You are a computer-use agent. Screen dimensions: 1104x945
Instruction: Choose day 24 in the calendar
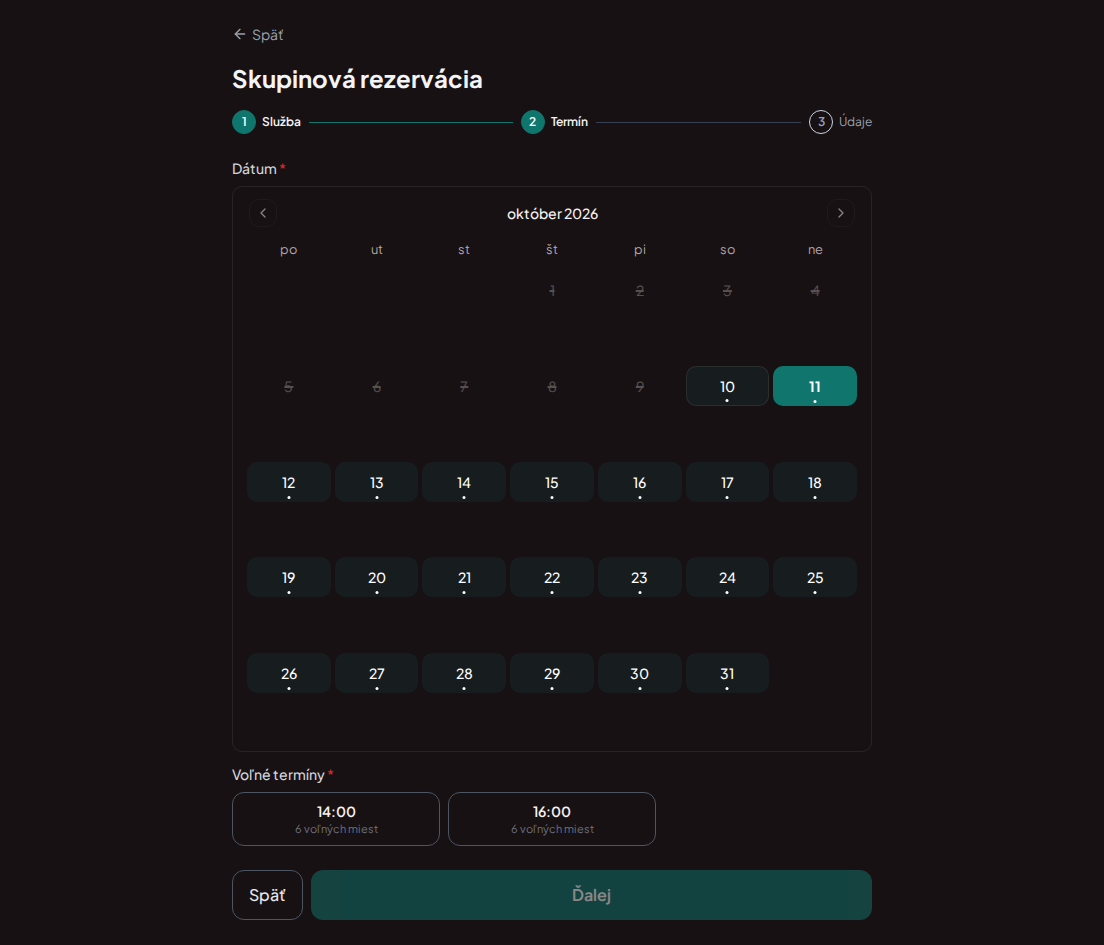(x=727, y=577)
